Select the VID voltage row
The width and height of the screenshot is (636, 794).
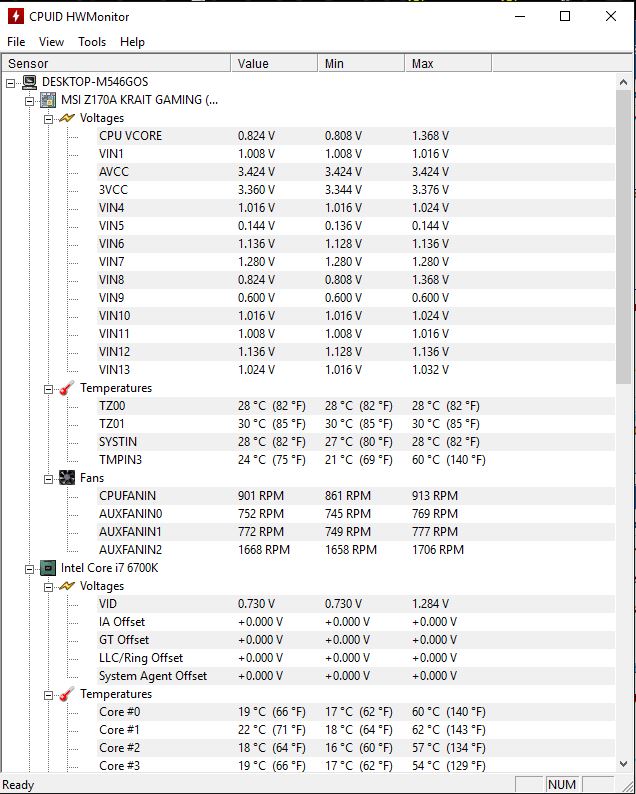[356, 604]
